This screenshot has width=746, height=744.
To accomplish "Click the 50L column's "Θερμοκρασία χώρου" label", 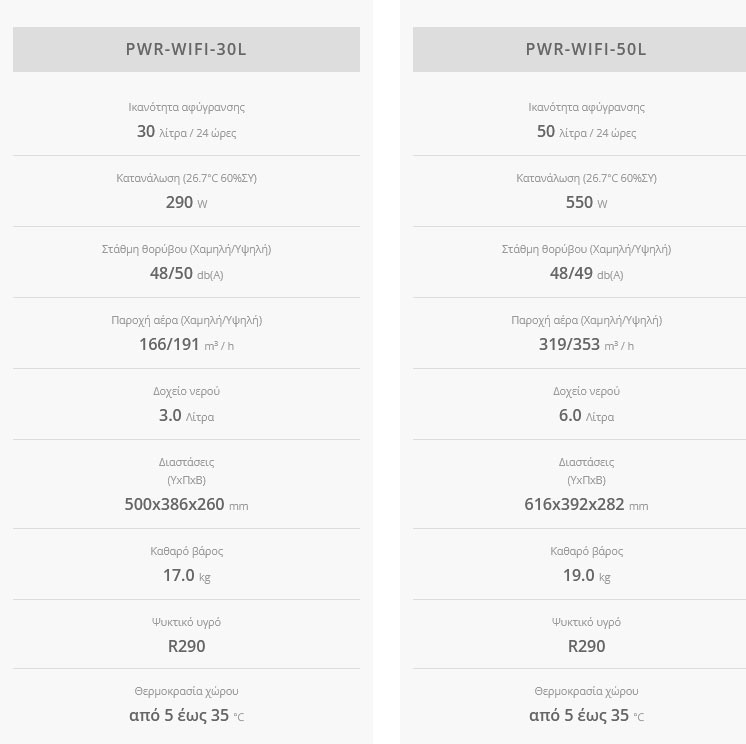I will click(x=586, y=691).
